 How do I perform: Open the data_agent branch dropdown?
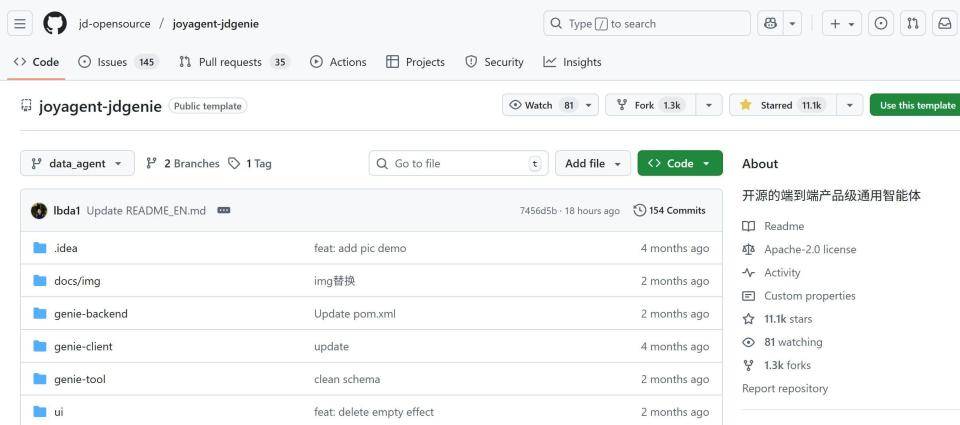point(76,163)
